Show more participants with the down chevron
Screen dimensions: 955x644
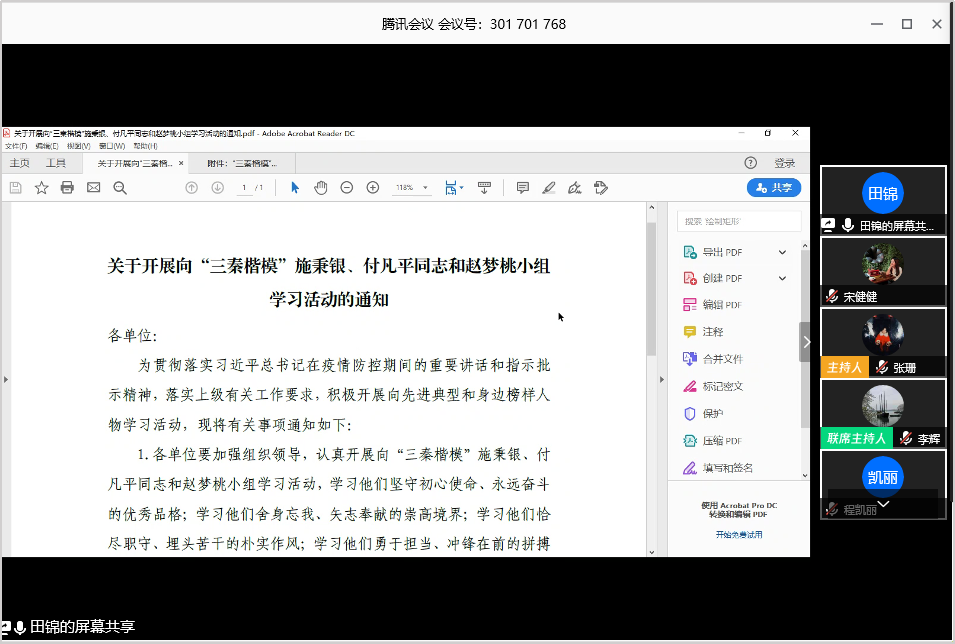pyautogui.click(x=883, y=504)
